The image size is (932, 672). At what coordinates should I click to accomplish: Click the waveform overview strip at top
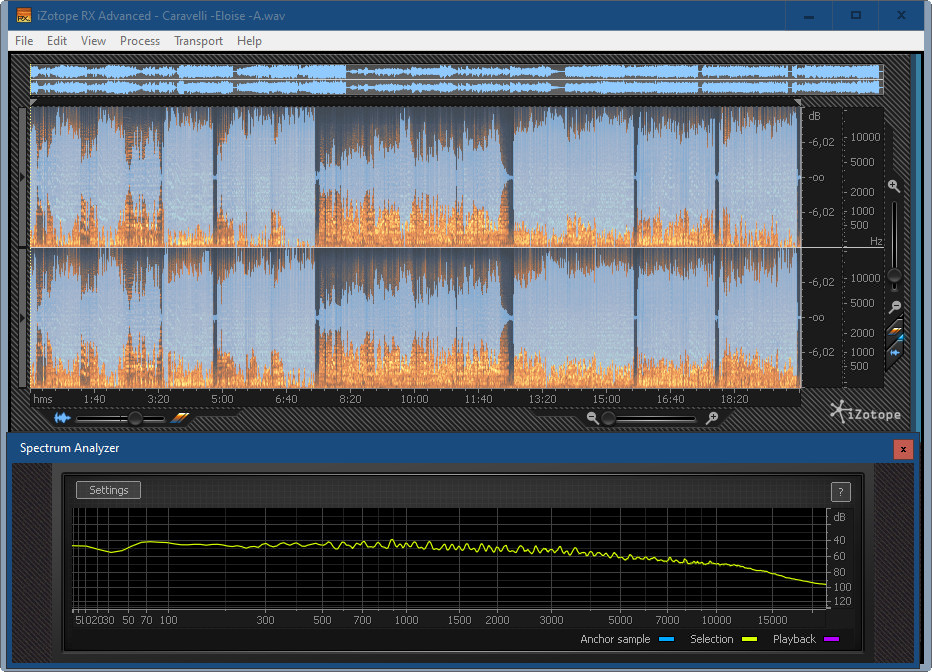[455, 79]
